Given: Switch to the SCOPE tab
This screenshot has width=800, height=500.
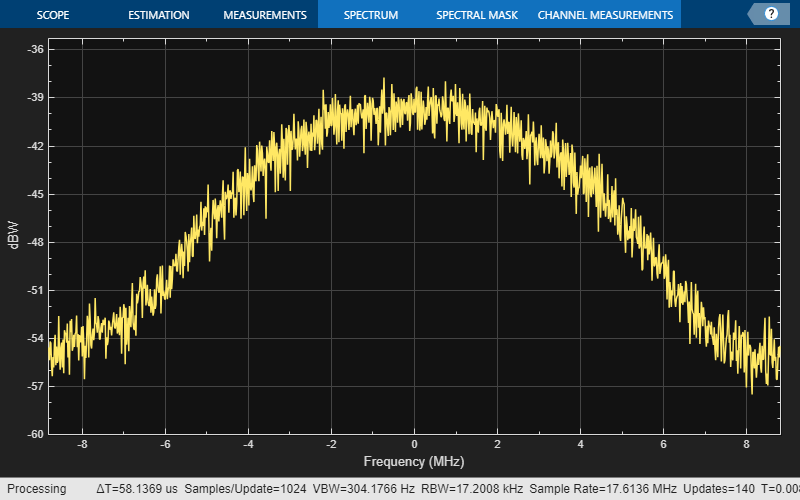Looking at the screenshot, I should 53,15.
